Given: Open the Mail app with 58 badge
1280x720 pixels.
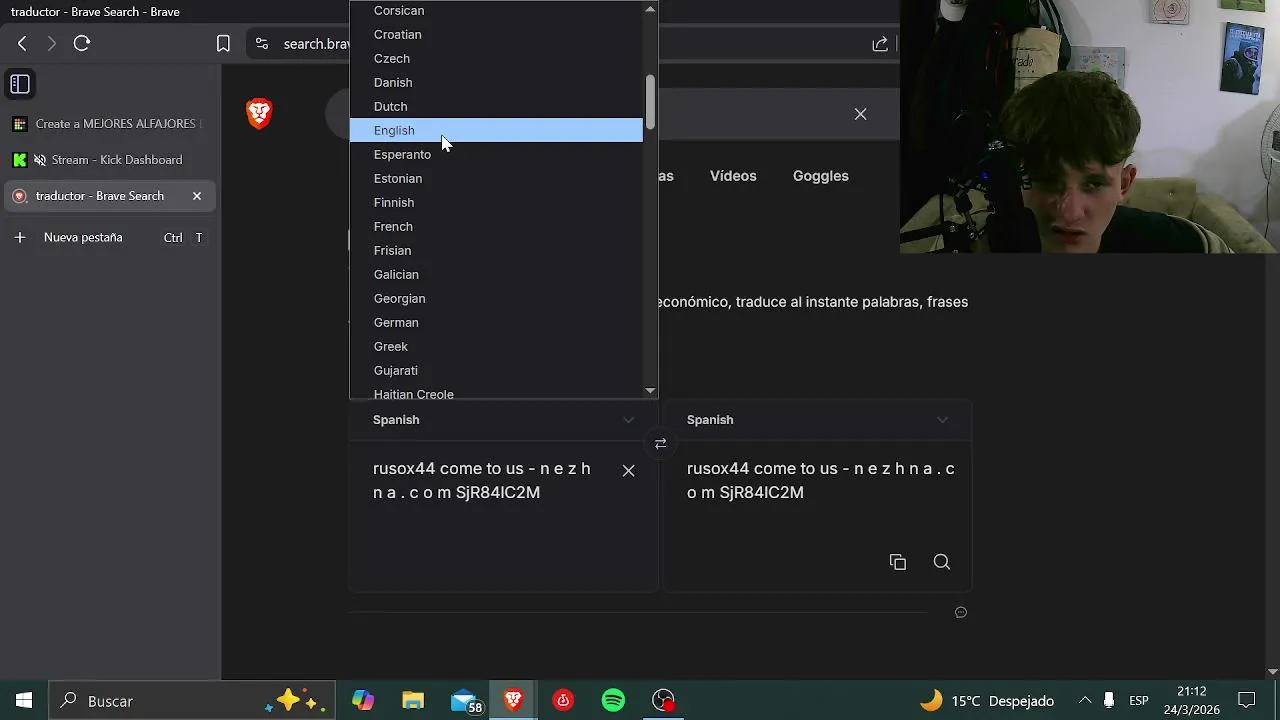Looking at the screenshot, I should (466, 701).
